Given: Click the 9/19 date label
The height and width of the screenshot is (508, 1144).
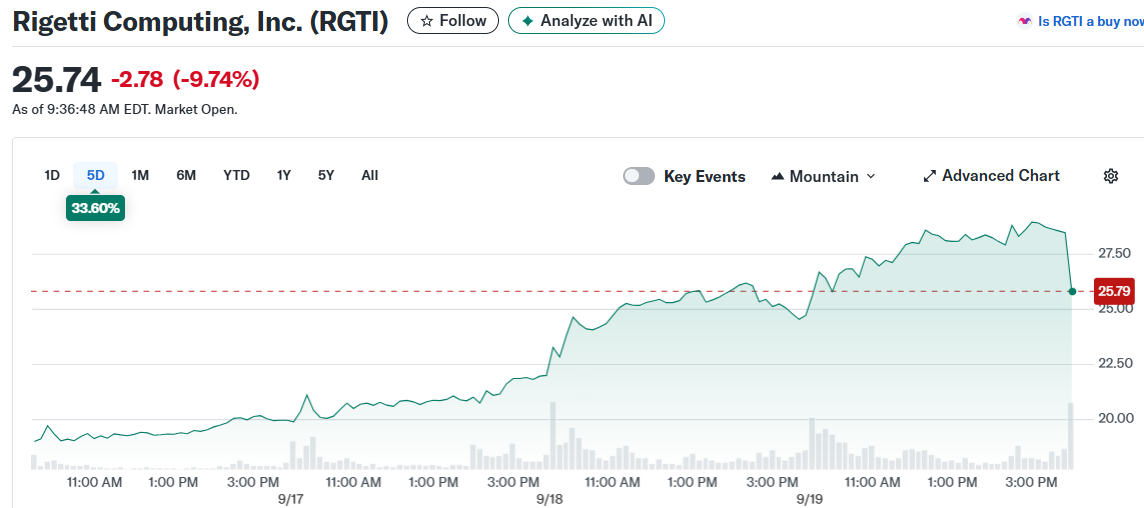Looking at the screenshot, I should (x=809, y=499).
